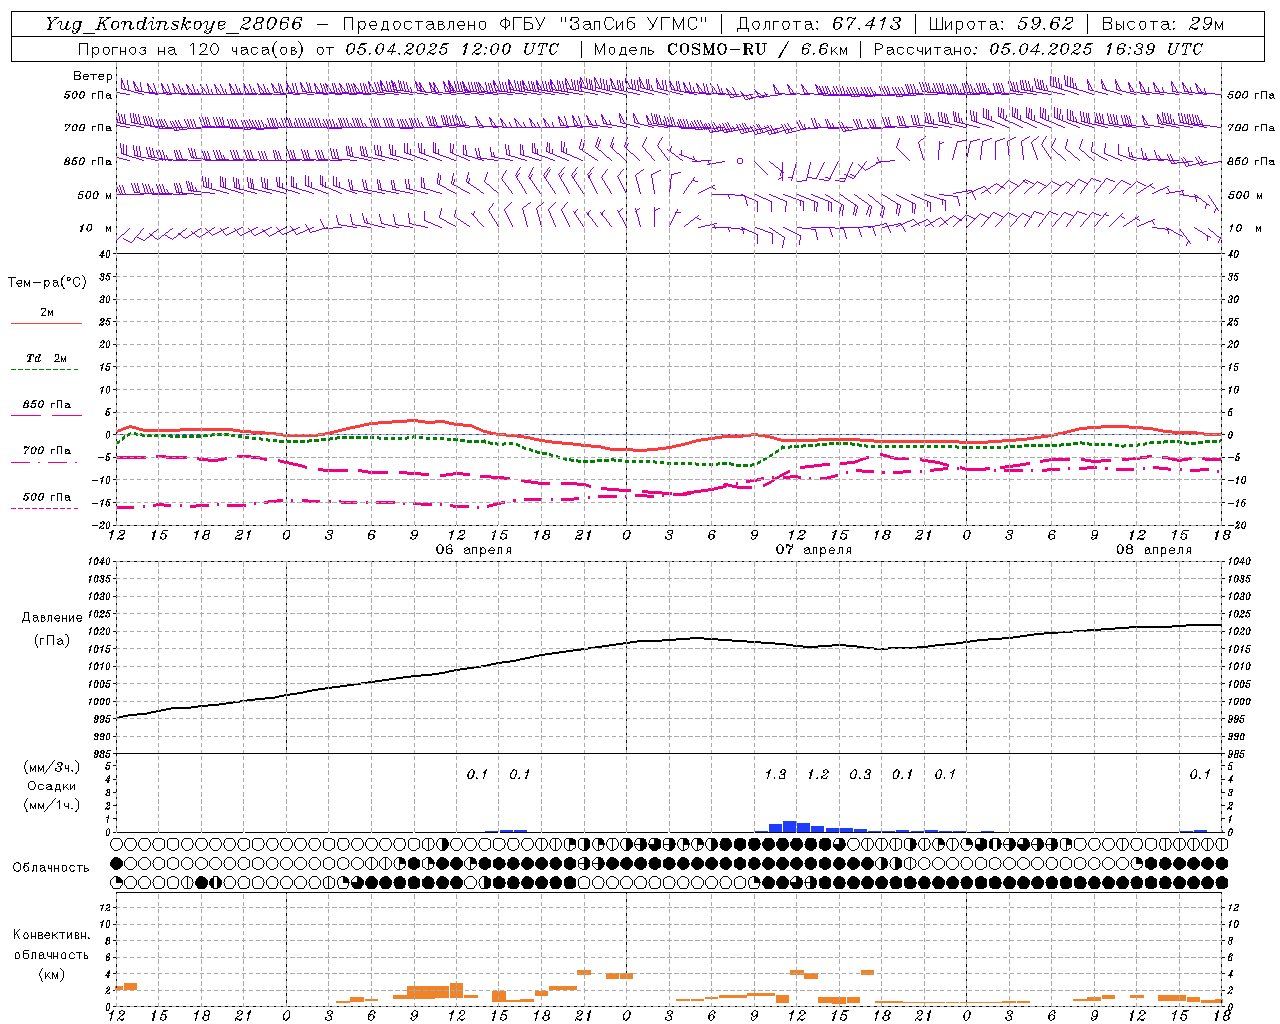Click the Широта: 59.62 header value
The image size is (1280, 1024).
1001,24
